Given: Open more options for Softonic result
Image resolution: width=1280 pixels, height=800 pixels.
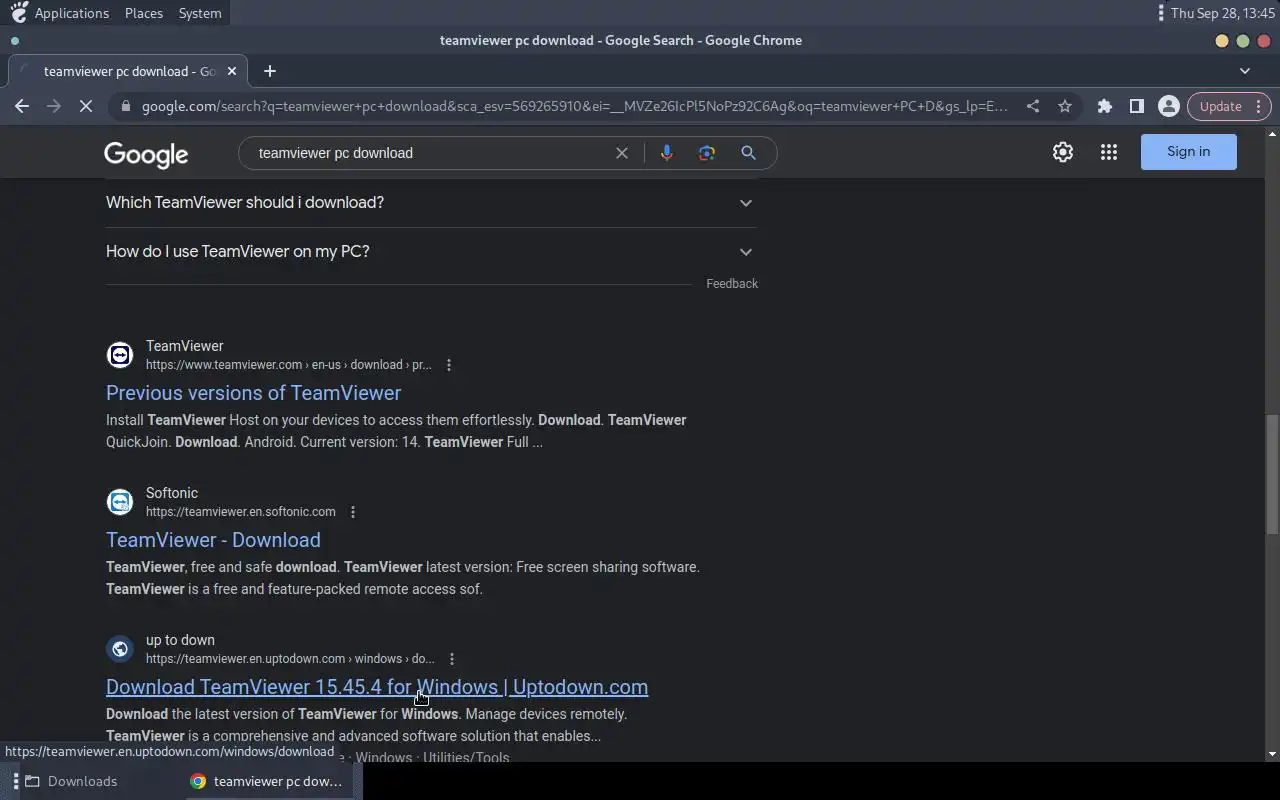Looking at the screenshot, I should tap(353, 512).
